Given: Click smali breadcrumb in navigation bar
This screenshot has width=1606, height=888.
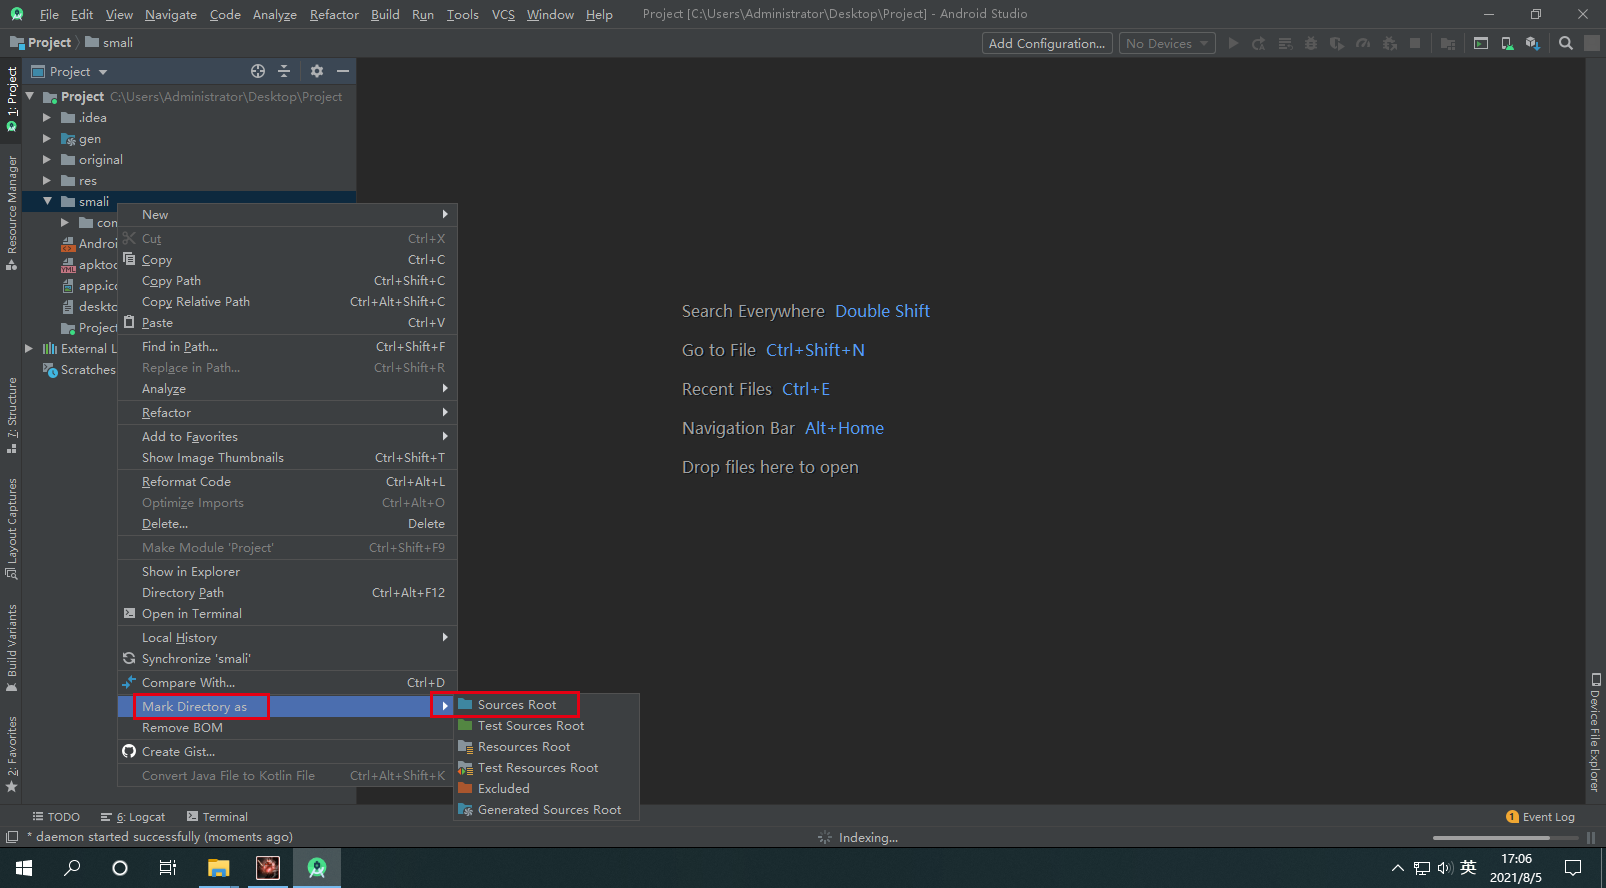Looking at the screenshot, I should pos(109,42).
